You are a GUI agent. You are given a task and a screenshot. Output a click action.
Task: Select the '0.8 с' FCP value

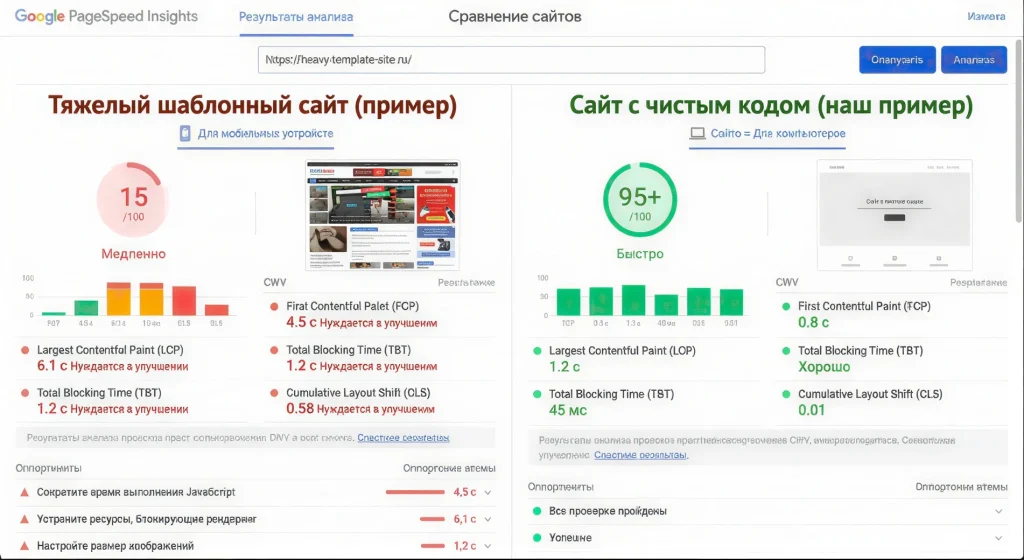pyautogui.click(x=813, y=322)
